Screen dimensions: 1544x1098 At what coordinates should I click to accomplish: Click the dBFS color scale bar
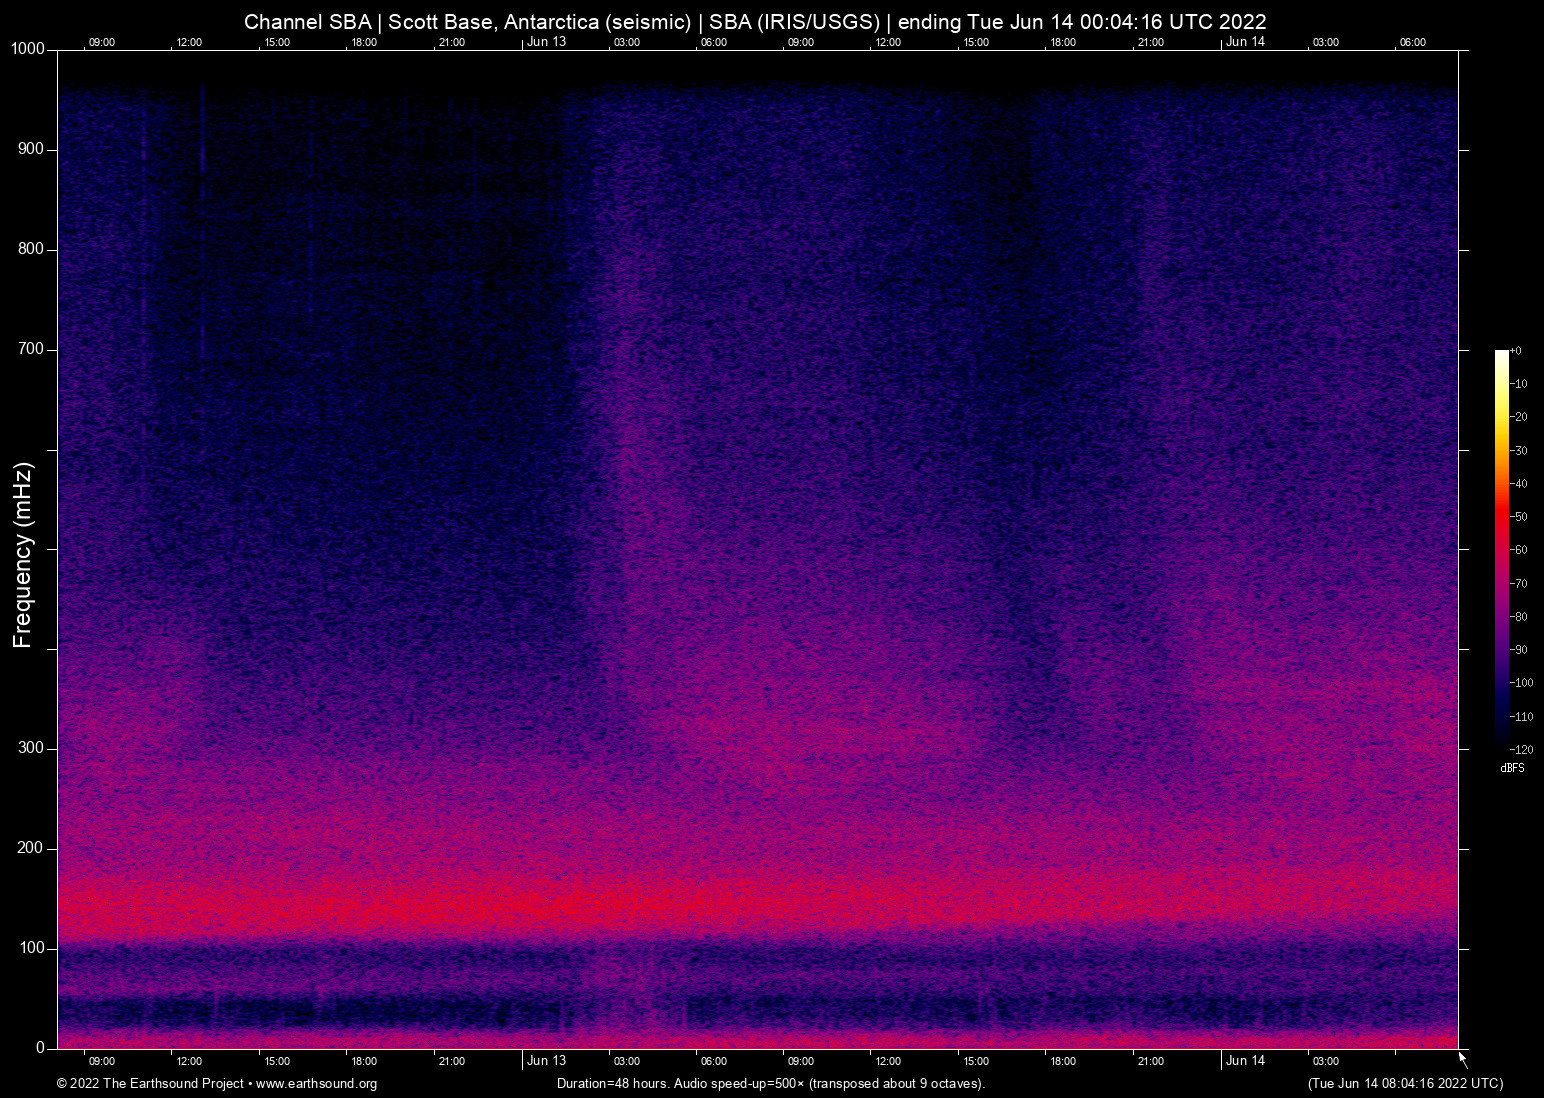[x=1501, y=548]
